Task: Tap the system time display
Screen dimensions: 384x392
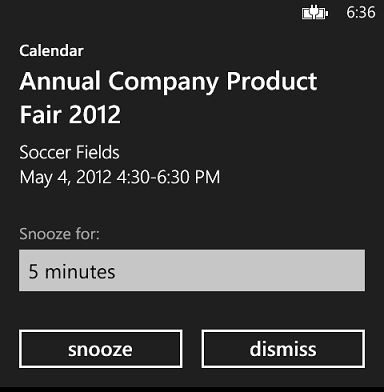Action: [x=361, y=13]
